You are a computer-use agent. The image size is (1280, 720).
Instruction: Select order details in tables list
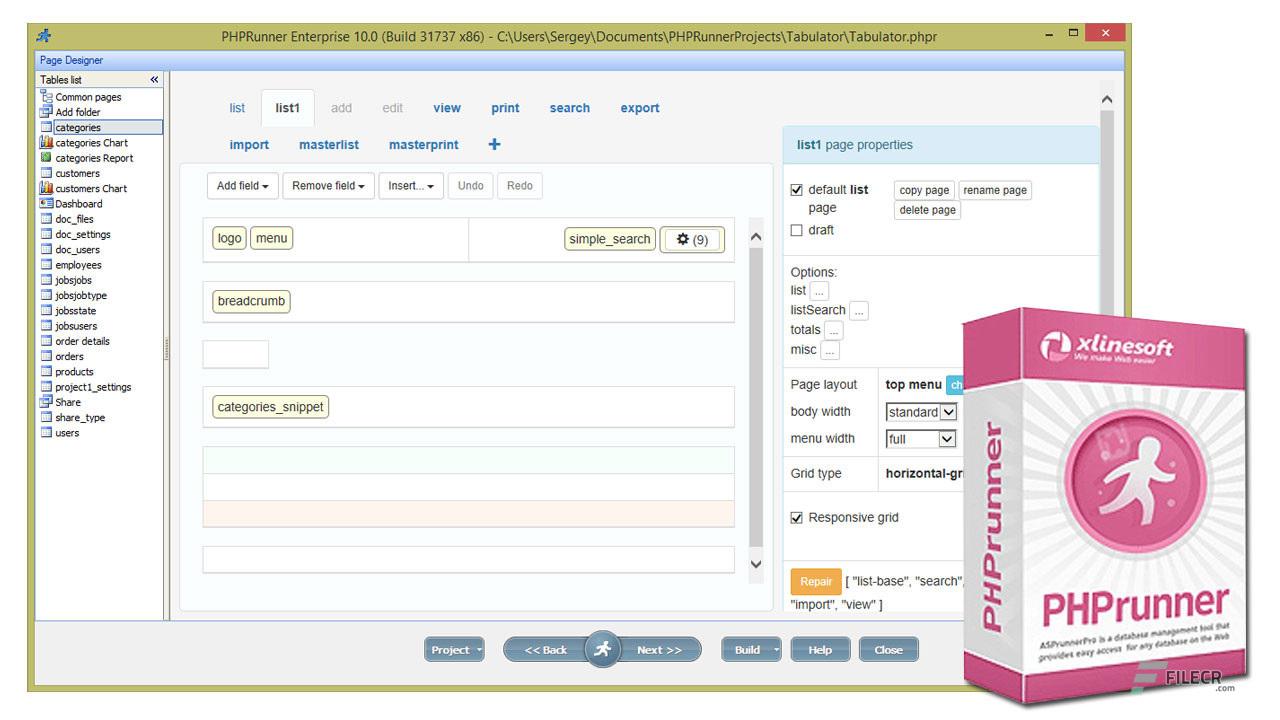click(82, 341)
